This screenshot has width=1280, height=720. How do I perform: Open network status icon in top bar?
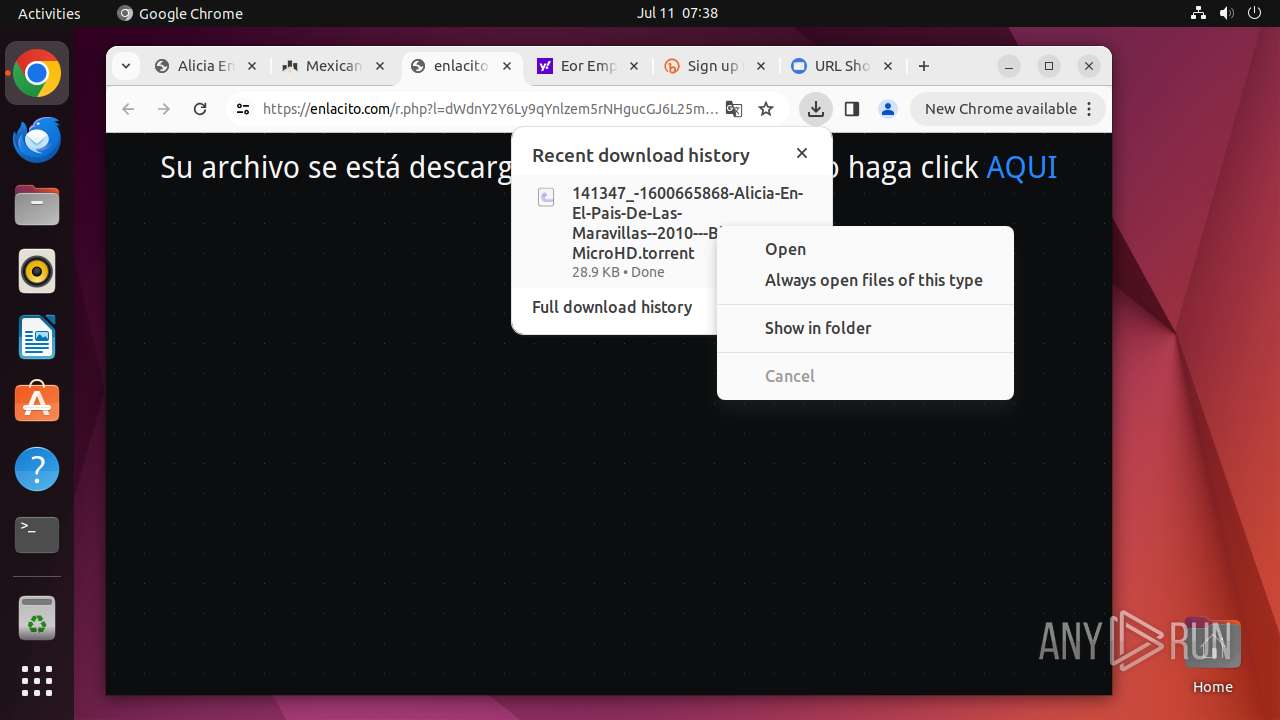click(x=1199, y=13)
